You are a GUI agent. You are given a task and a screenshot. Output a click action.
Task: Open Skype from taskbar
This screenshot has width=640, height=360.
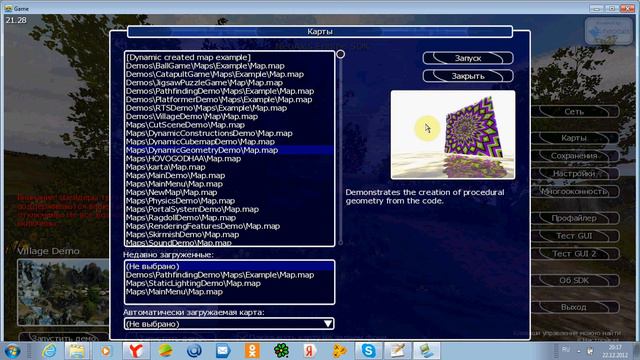coord(368,351)
